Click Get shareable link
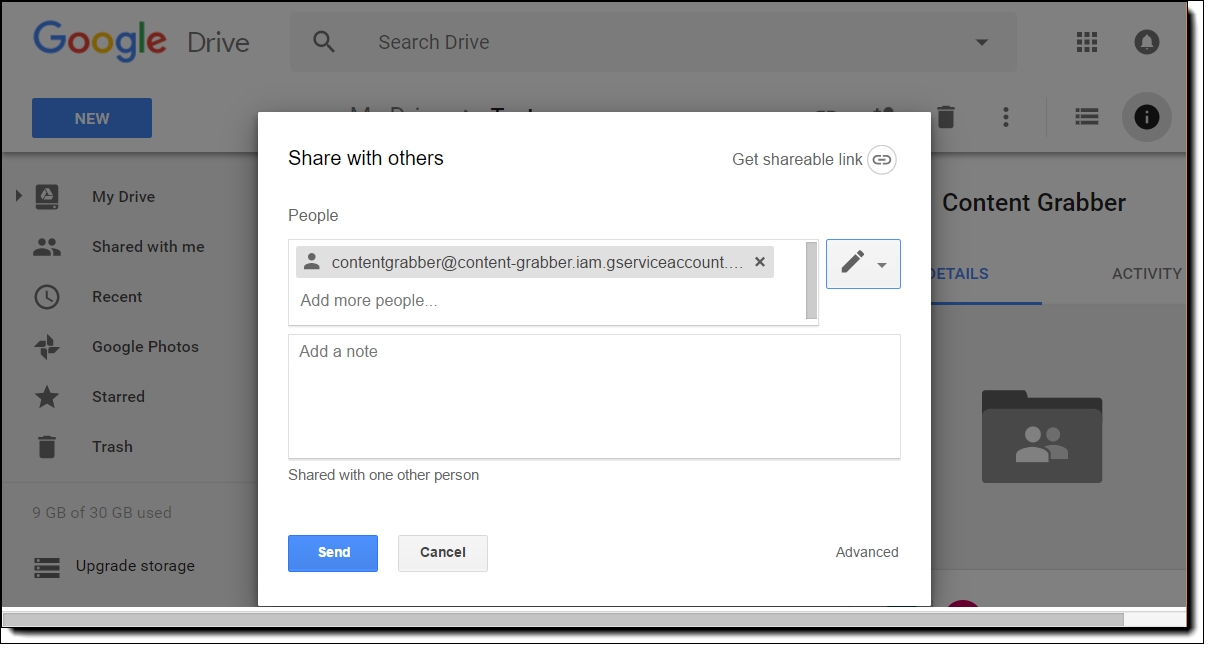1219x659 pixels. click(x=814, y=160)
